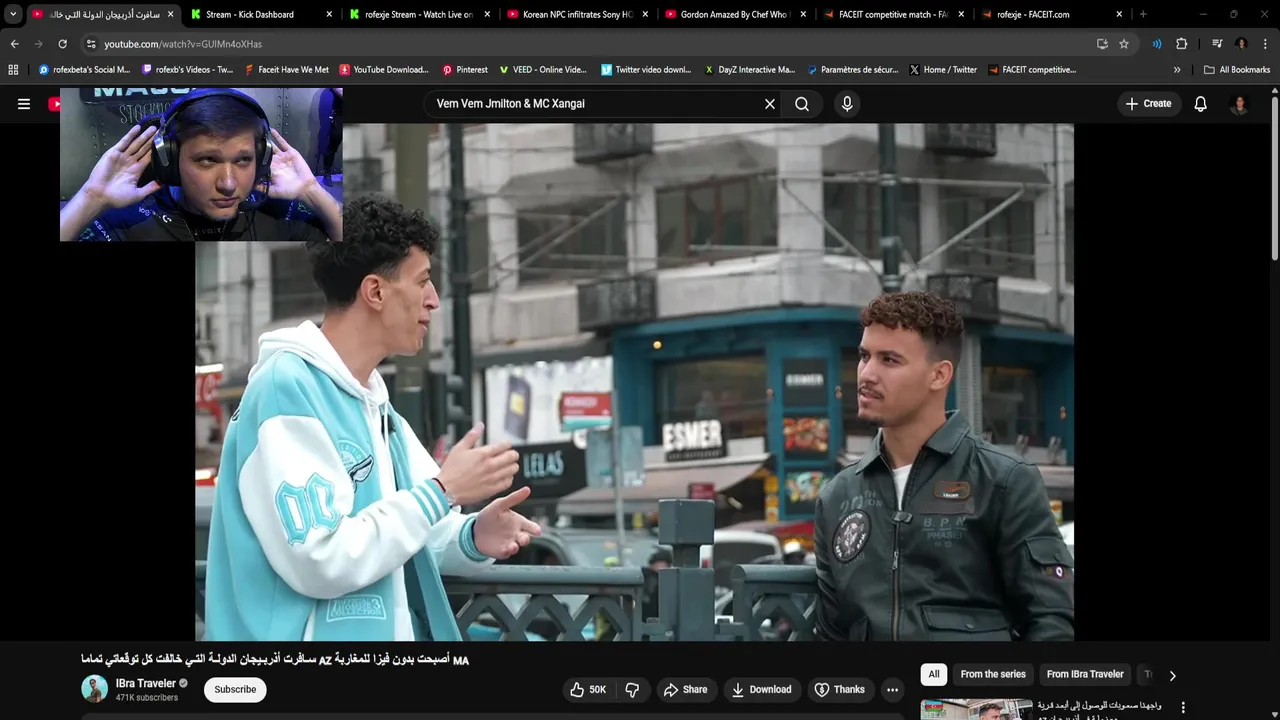The width and height of the screenshot is (1280, 720).
Task: Subscribe to IBra Traveler
Action: coord(235,689)
